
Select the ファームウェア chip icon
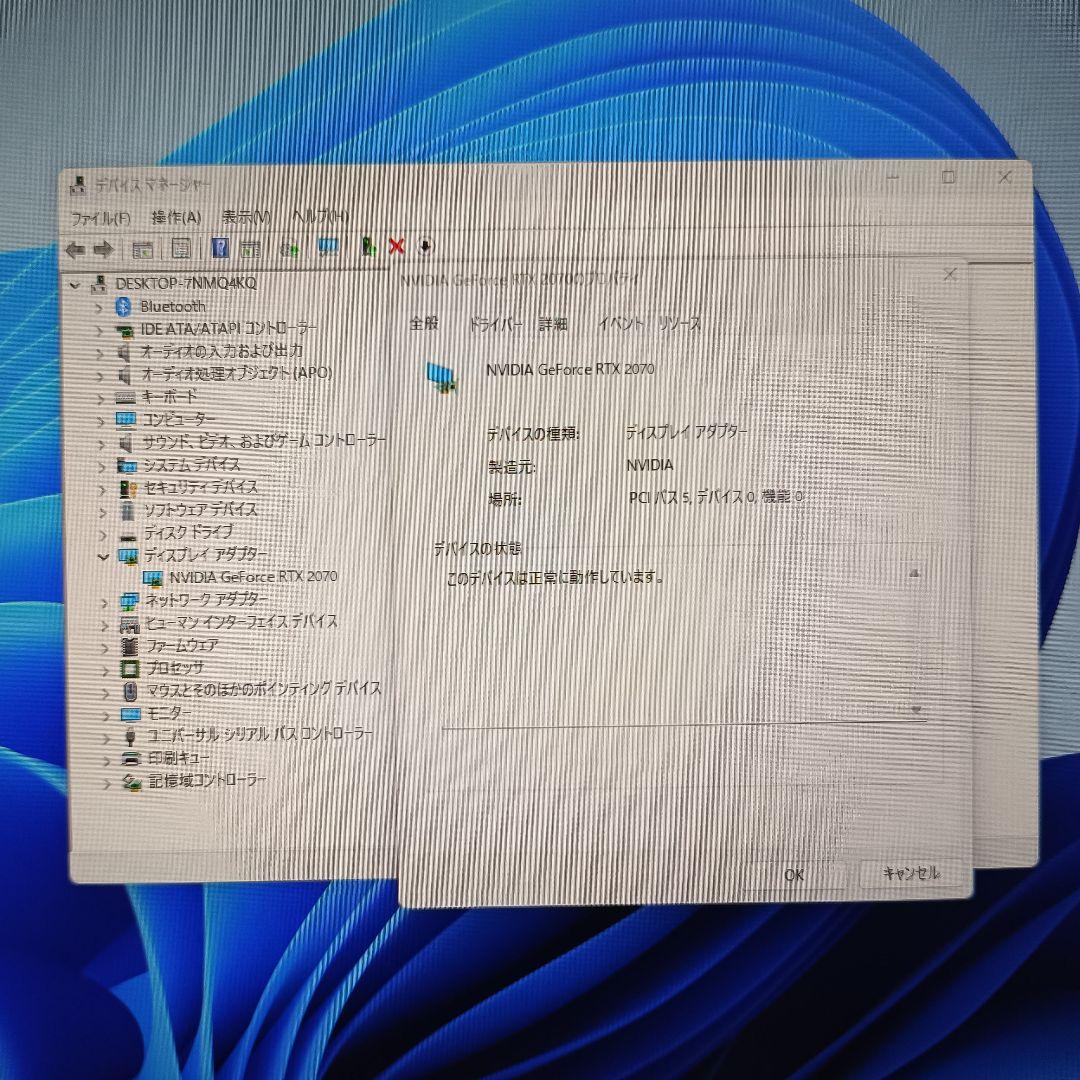(129, 646)
